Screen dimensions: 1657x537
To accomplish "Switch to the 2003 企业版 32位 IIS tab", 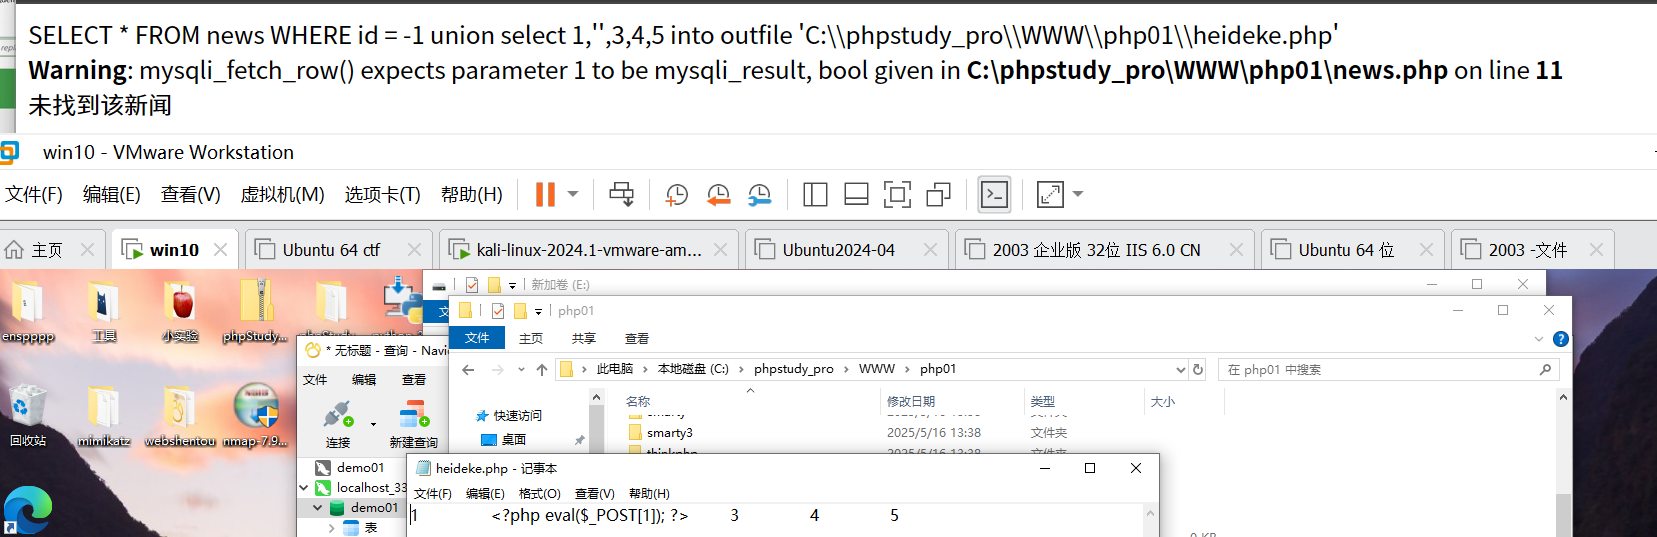I will click(x=1096, y=250).
